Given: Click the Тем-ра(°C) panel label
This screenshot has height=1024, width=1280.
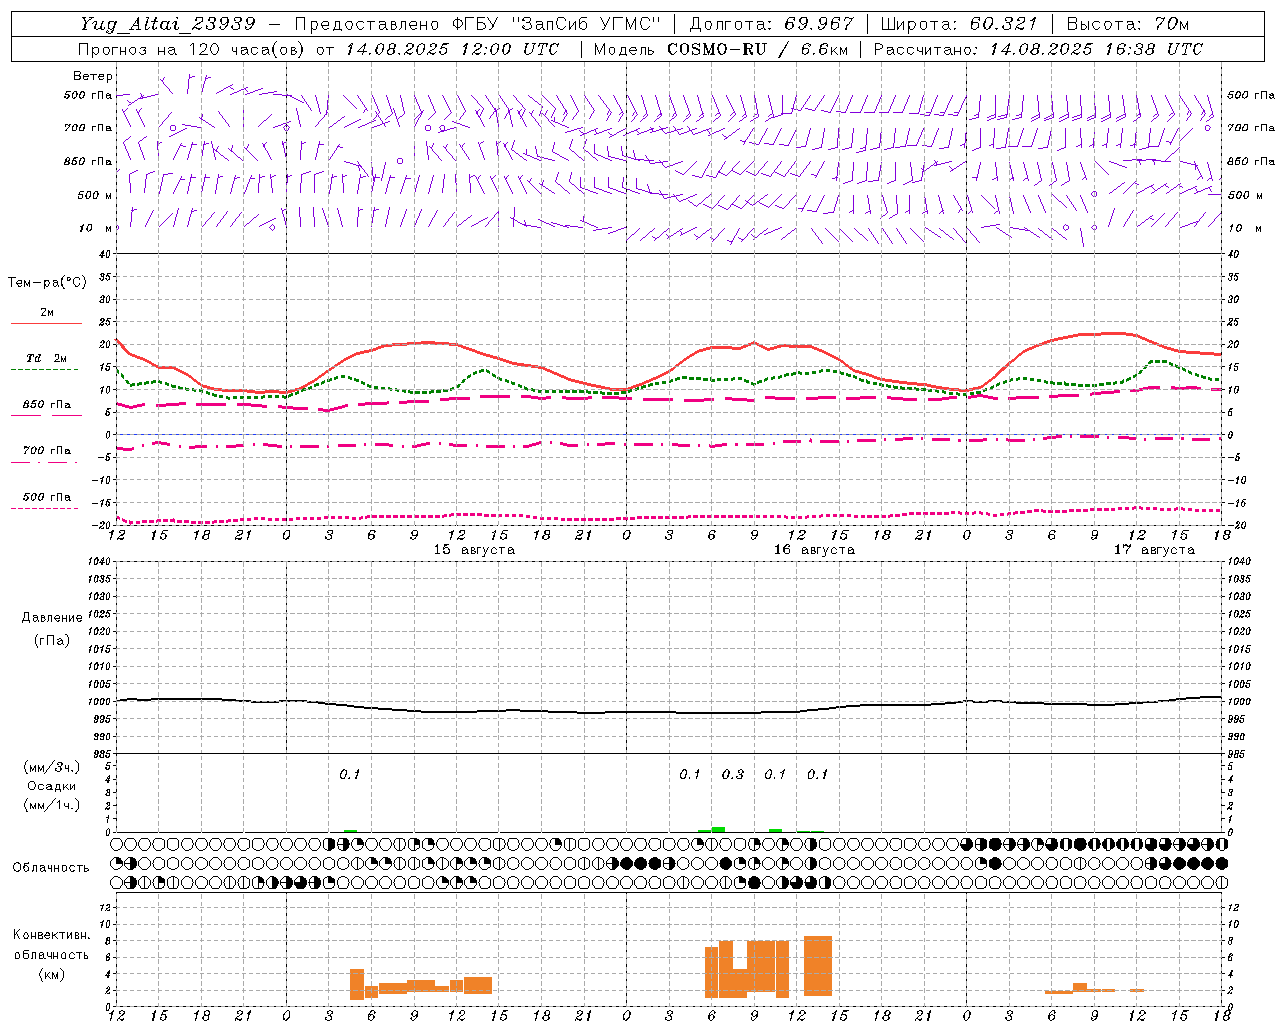Looking at the screenshot, I should pyautogui.click(x=47, y=283).
